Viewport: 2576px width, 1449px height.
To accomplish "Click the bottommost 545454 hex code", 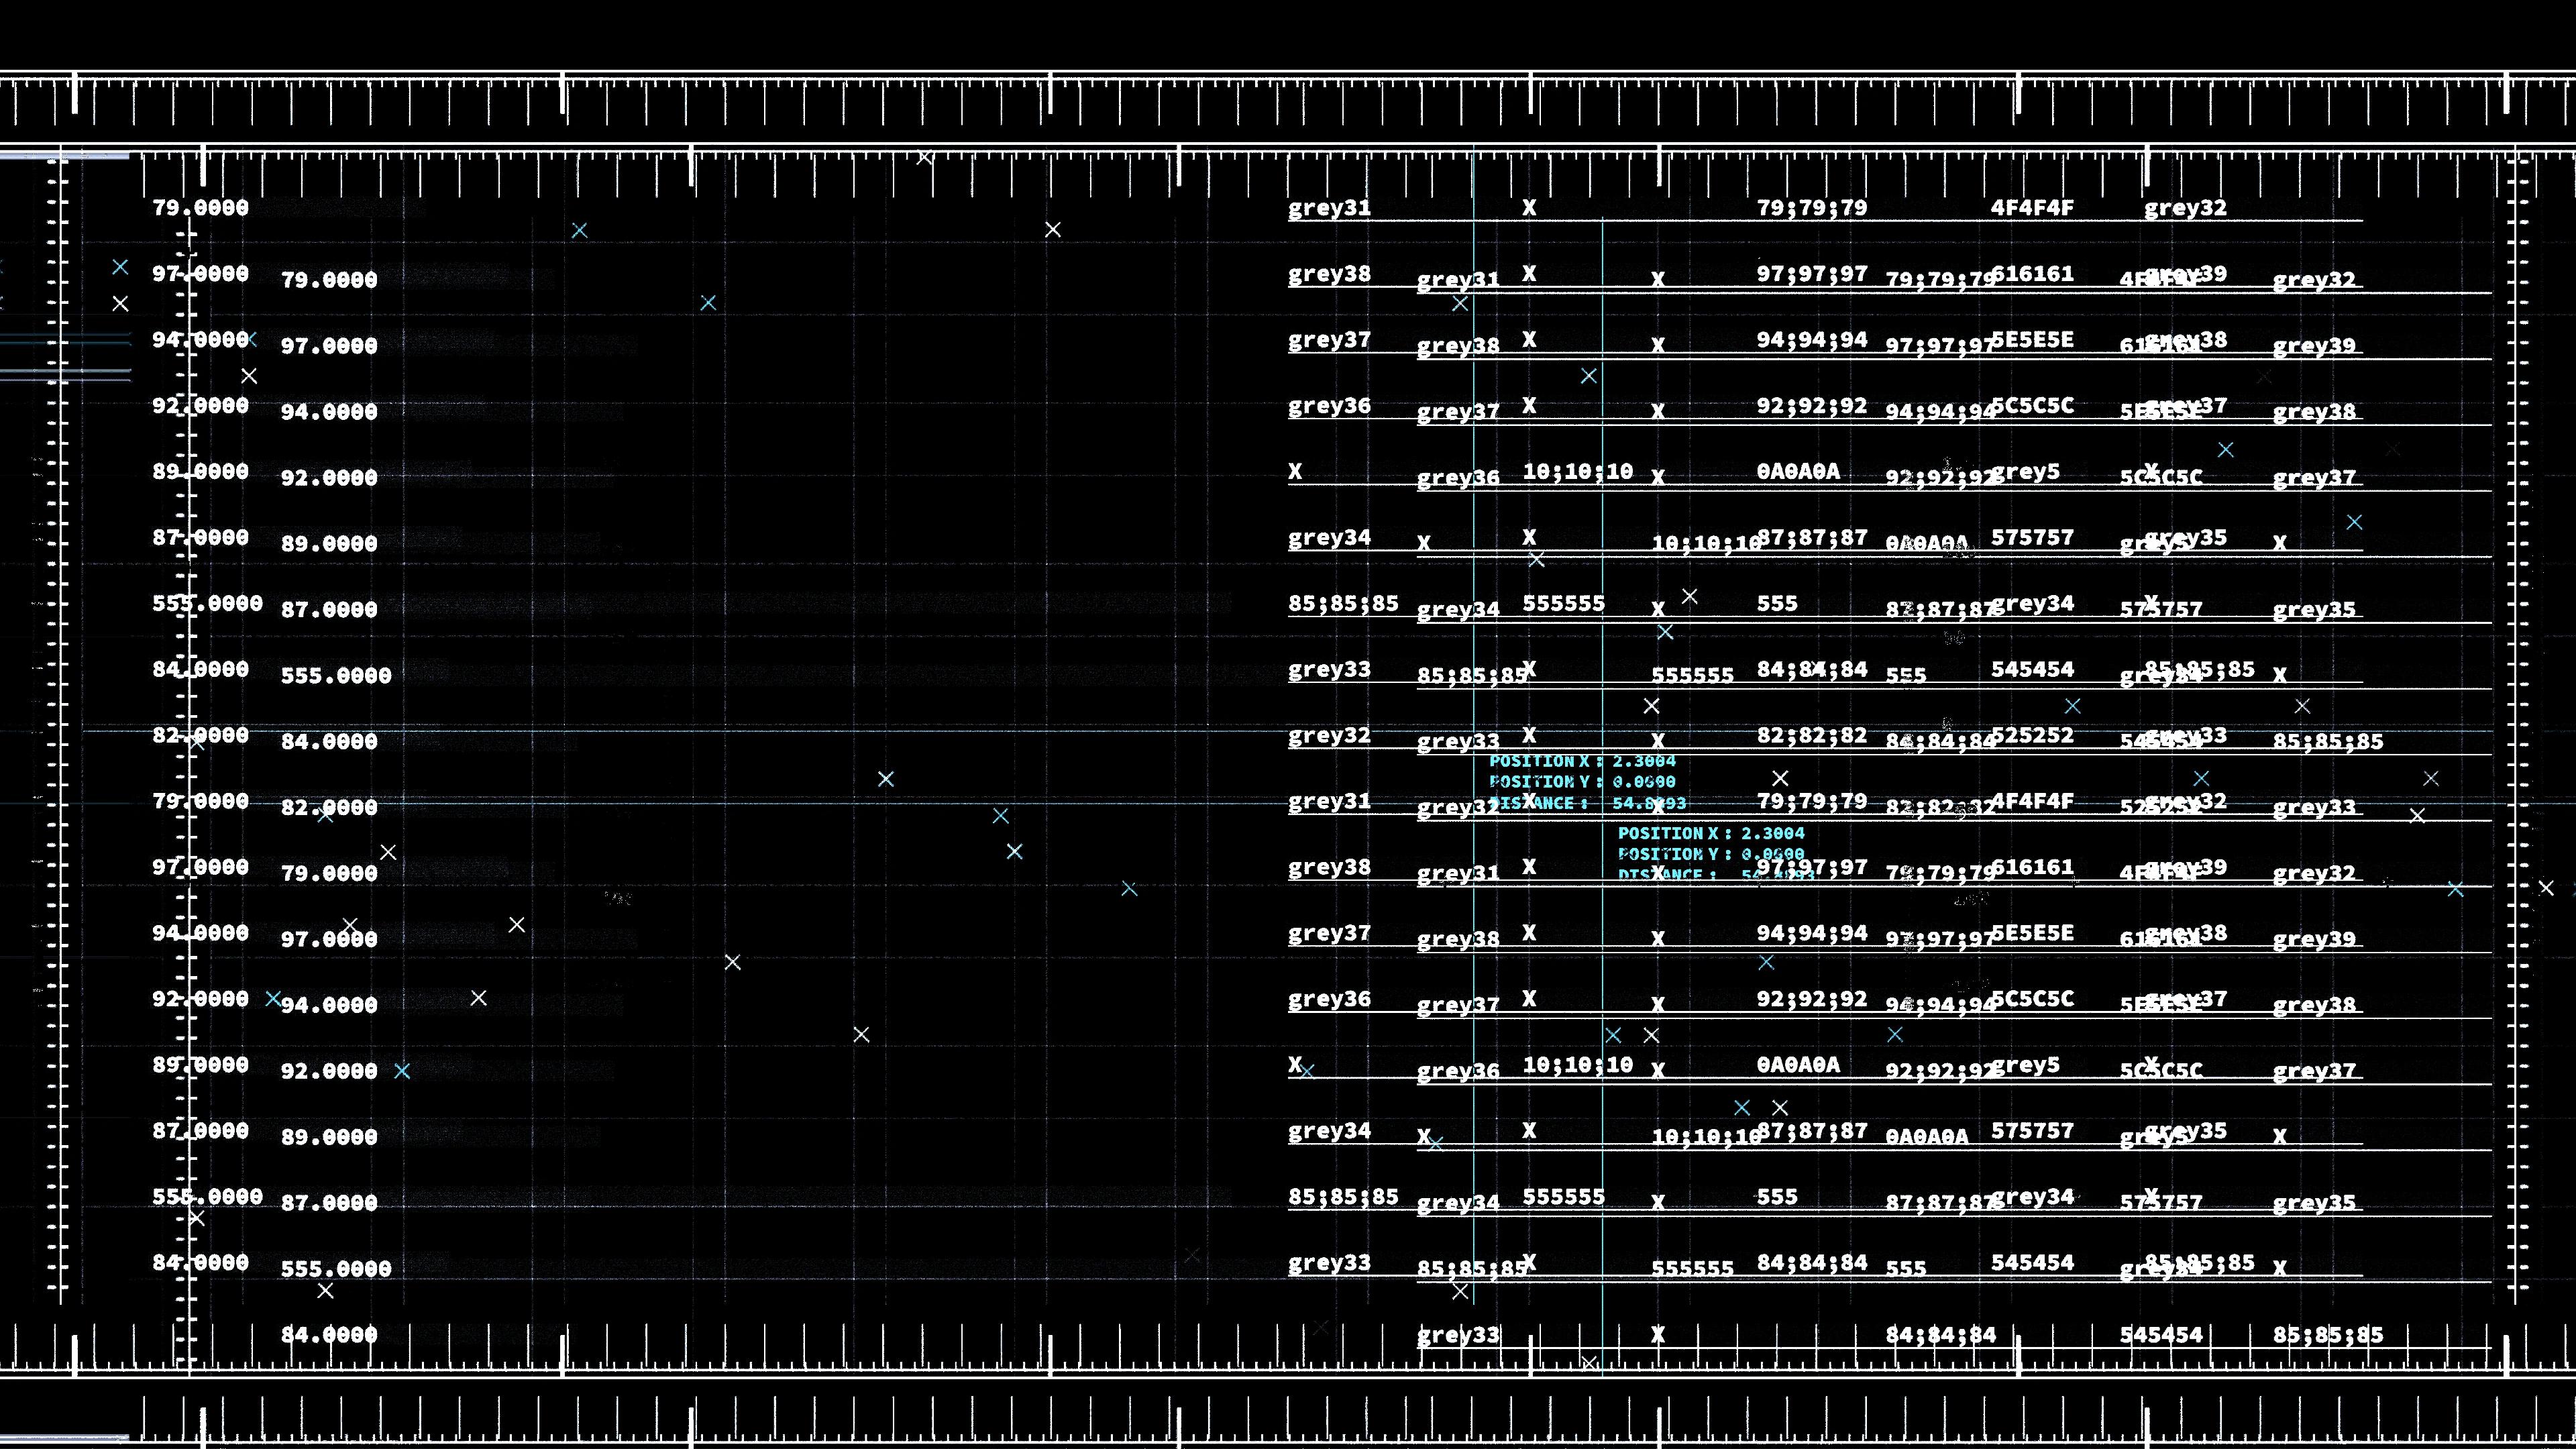I will click(2161, 1334).
